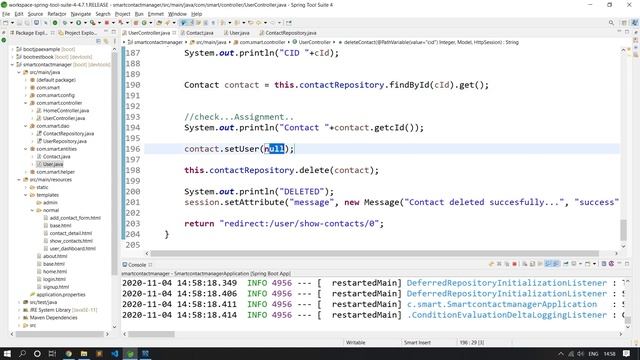Collapse the com.smart.dao package
Image resolution: width=640 pixels, height=360 pixels.
(26, 126)
